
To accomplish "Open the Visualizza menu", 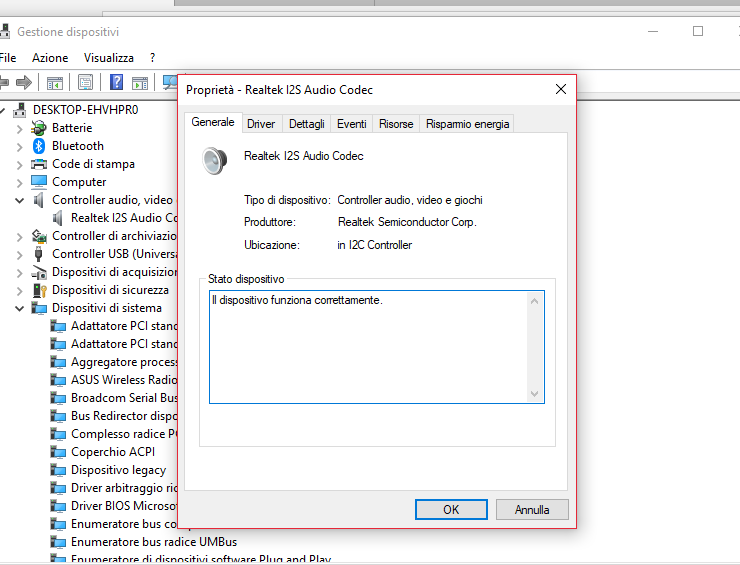I will [109, 58].
